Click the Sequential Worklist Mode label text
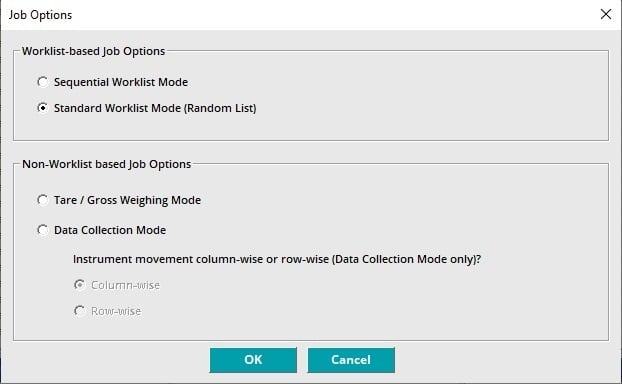The image size is (622, 384). point(121,82)
